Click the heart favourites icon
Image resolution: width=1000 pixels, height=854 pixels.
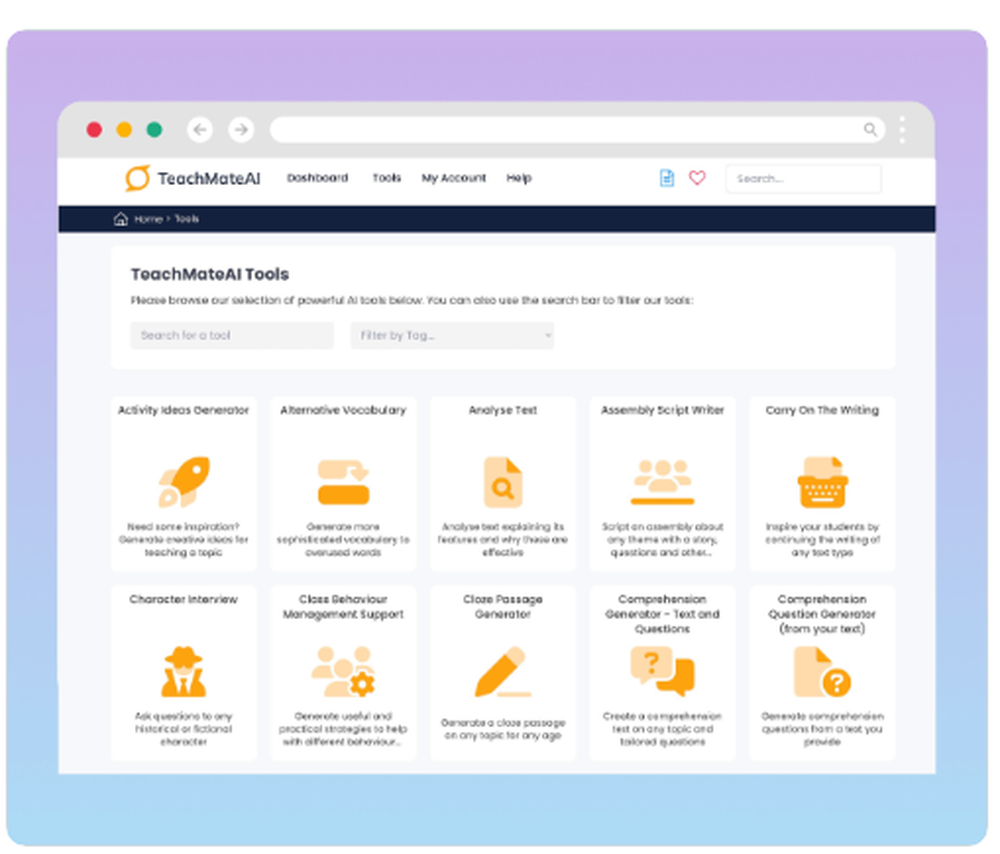click(697, 178)
